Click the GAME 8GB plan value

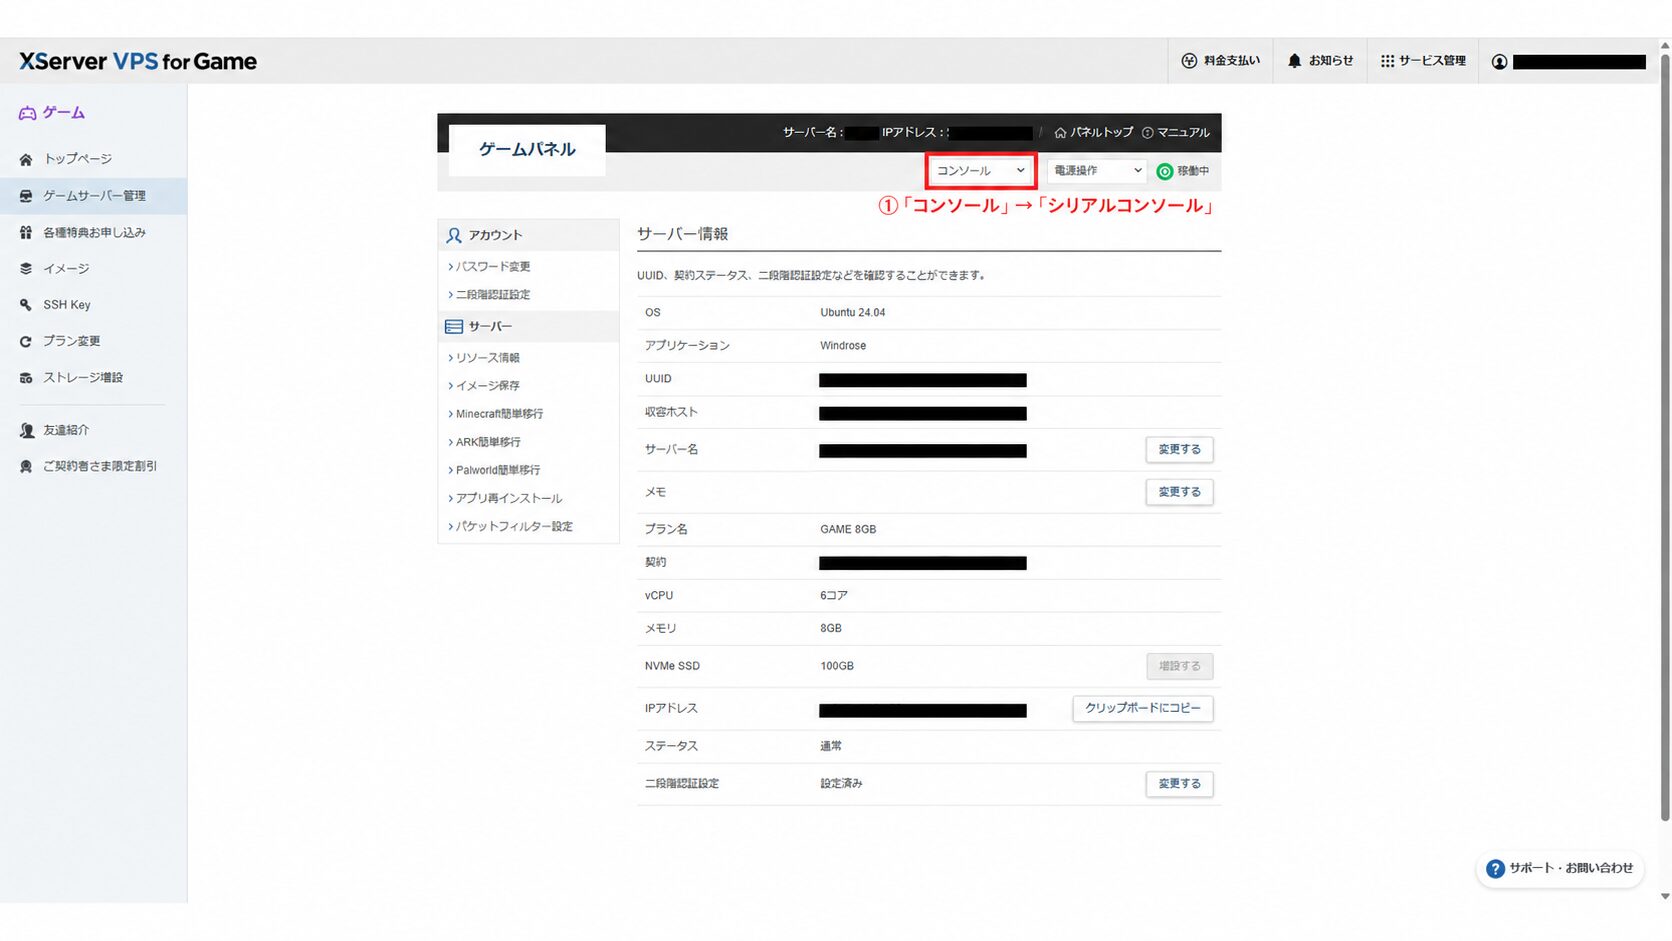click(x=848, y=530)
